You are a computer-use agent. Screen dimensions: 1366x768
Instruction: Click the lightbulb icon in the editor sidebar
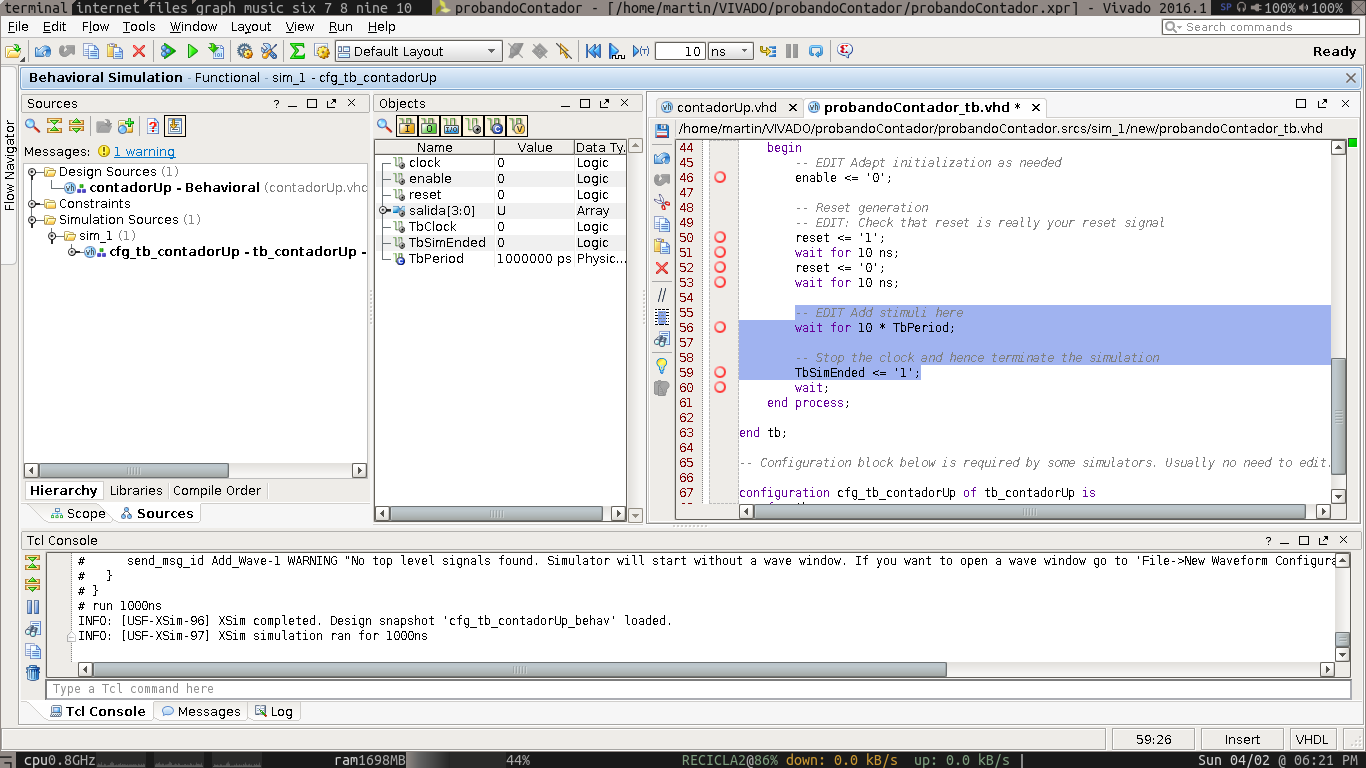pyautogui.click(x=661, y=366)
